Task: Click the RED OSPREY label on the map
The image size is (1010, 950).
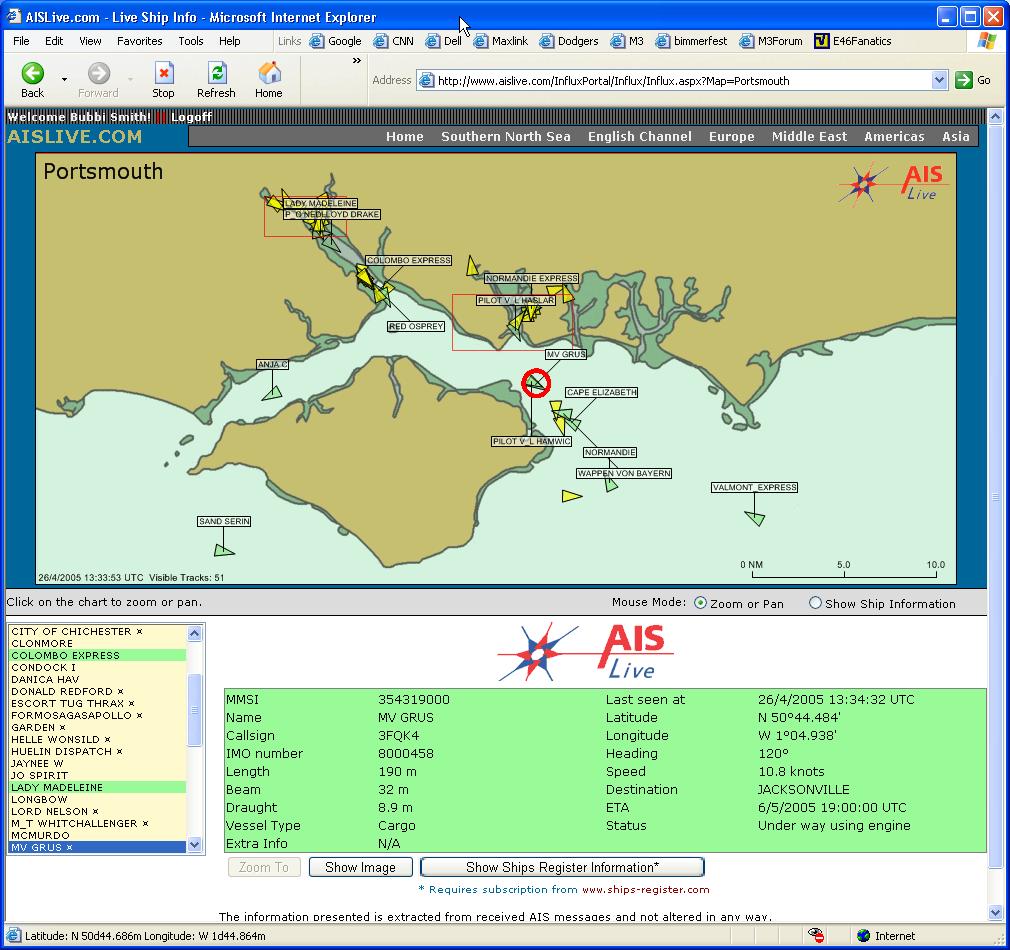Action: coord(416,327)
